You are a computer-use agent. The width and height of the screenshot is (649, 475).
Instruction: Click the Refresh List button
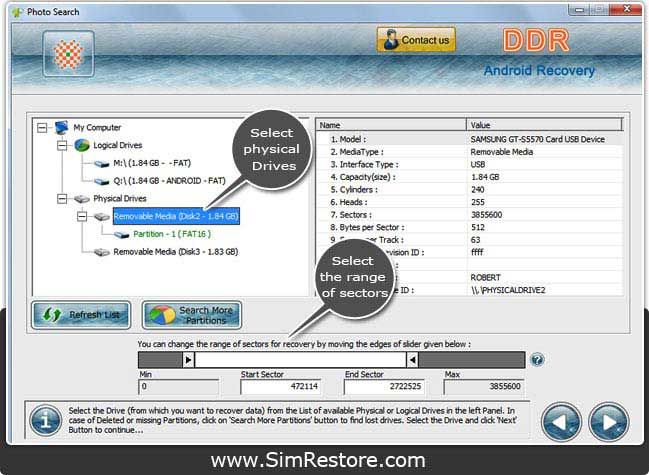point(81,315)
